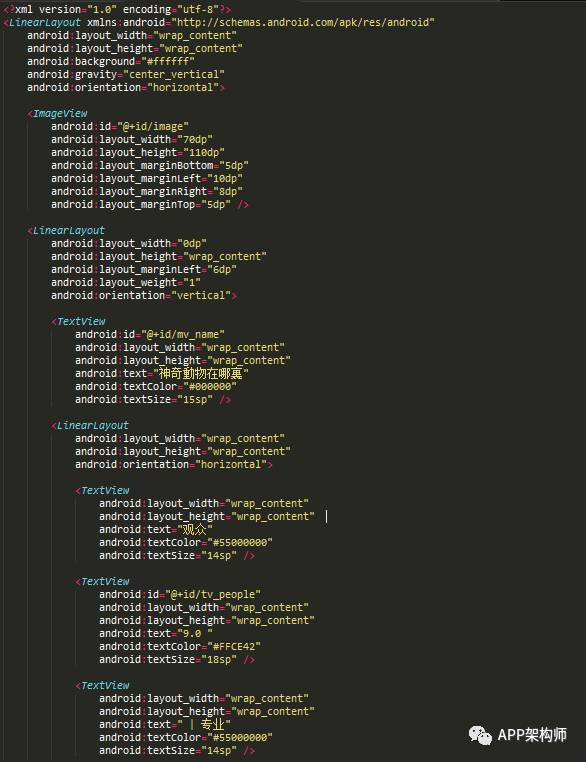The height and width of the screenshot is (762, 586).
Task: Click the schemas.android.com namespace URL string
Action: [303, 22]
